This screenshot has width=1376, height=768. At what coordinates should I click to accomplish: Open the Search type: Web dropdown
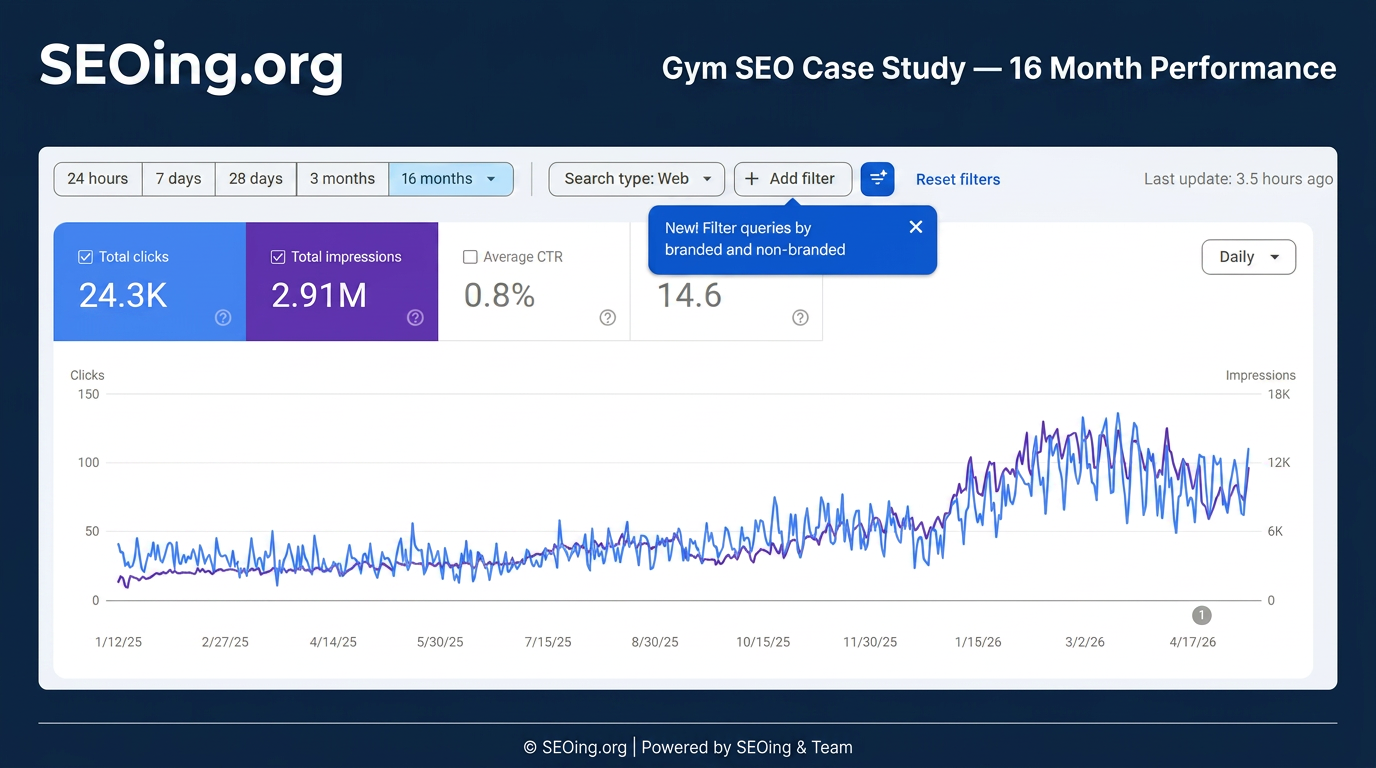637,179
